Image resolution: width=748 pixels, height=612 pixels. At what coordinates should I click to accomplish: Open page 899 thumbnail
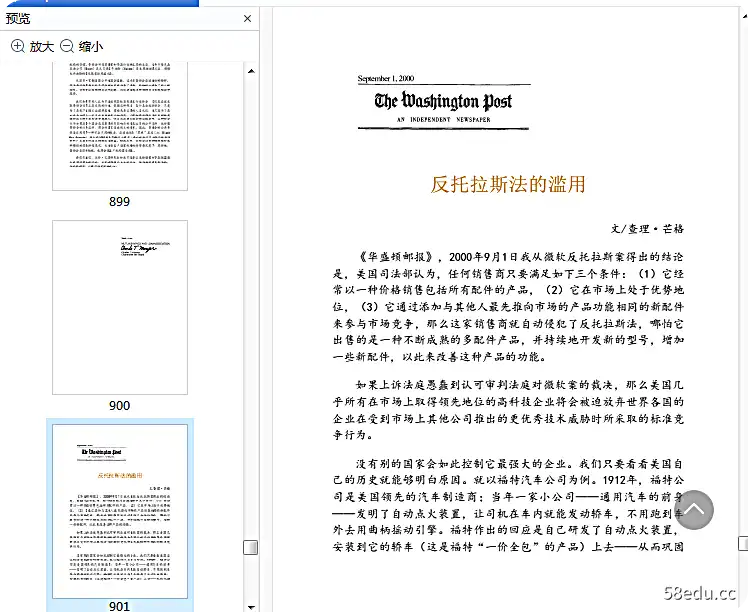[120, 126]
